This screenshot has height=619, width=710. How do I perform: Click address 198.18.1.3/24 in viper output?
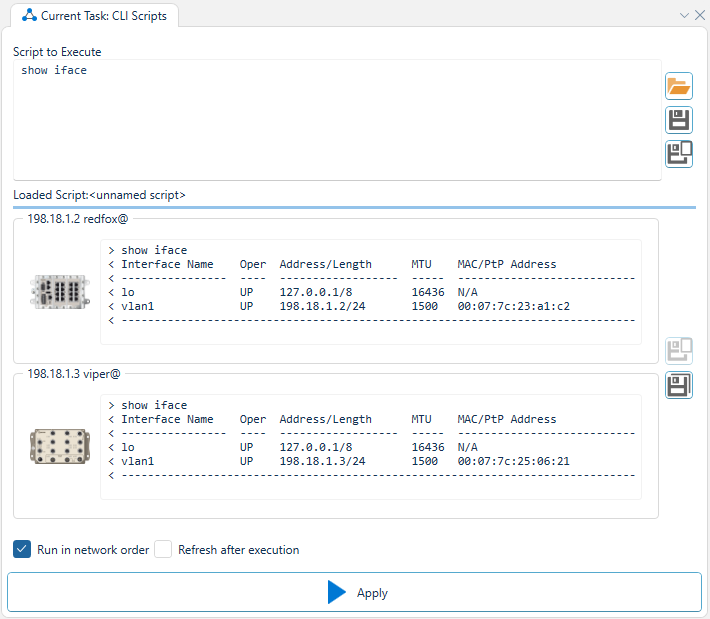322,461
